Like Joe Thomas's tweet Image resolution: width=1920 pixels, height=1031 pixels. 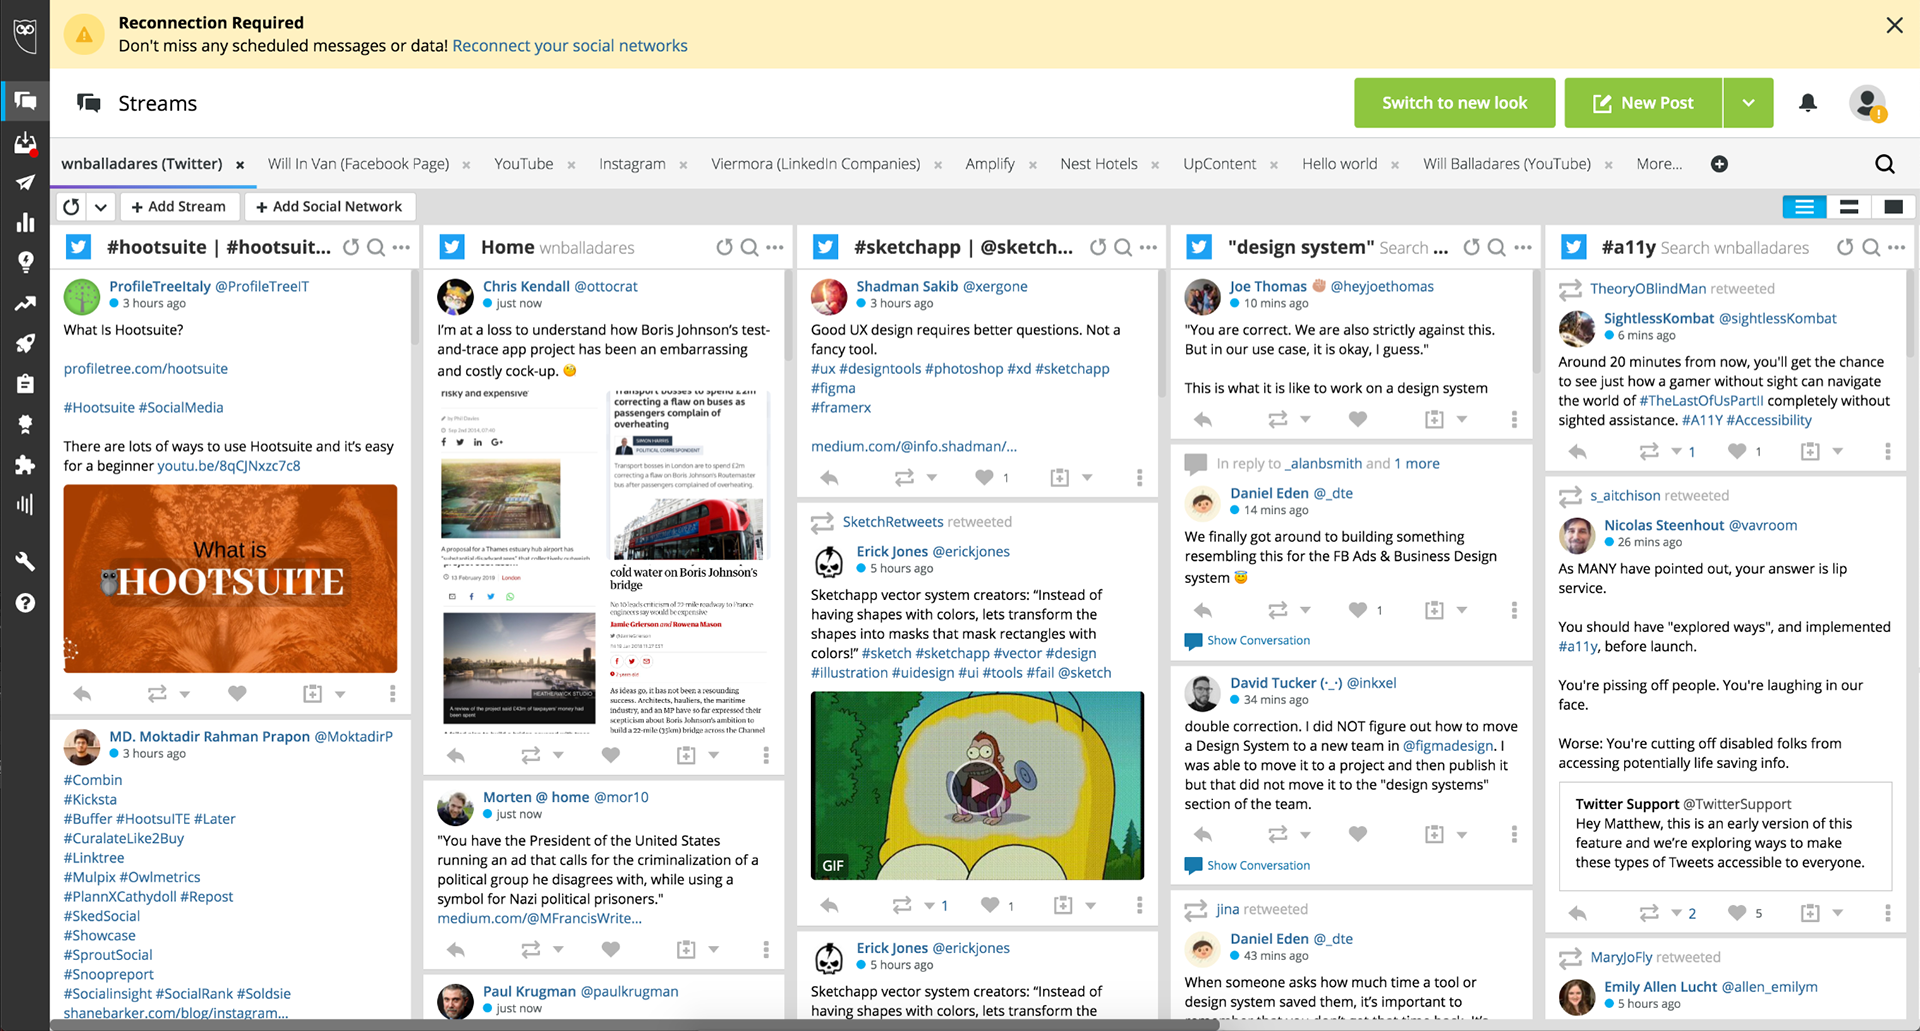1357,420
